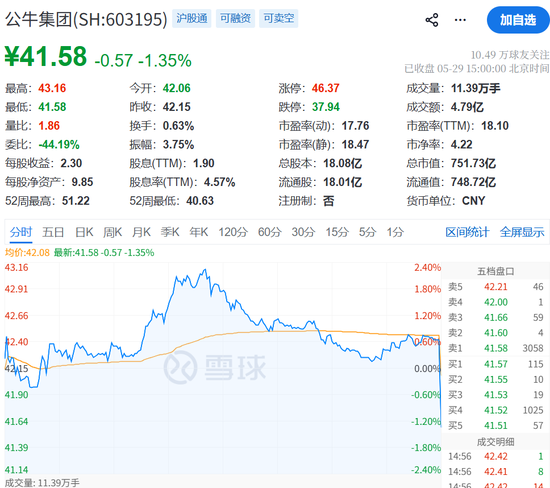Screen dimensions: 550x488
Task: Click the 均价:42.08 average price label
Action: [27, 253]
